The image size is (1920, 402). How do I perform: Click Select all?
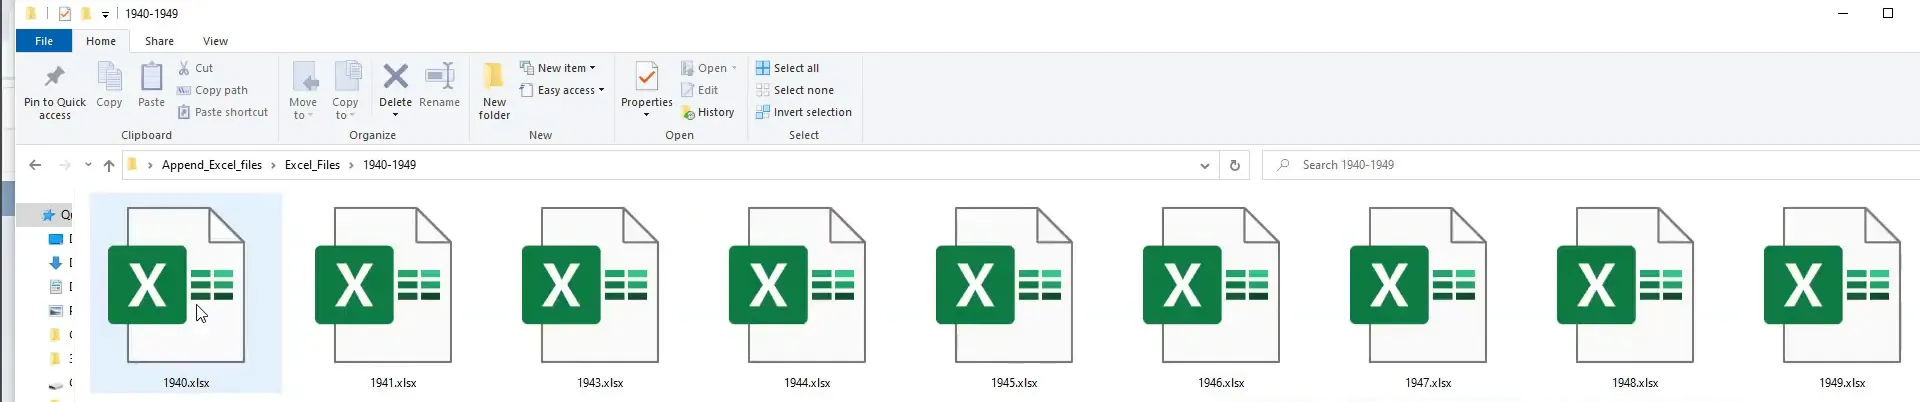pos(787,68)
